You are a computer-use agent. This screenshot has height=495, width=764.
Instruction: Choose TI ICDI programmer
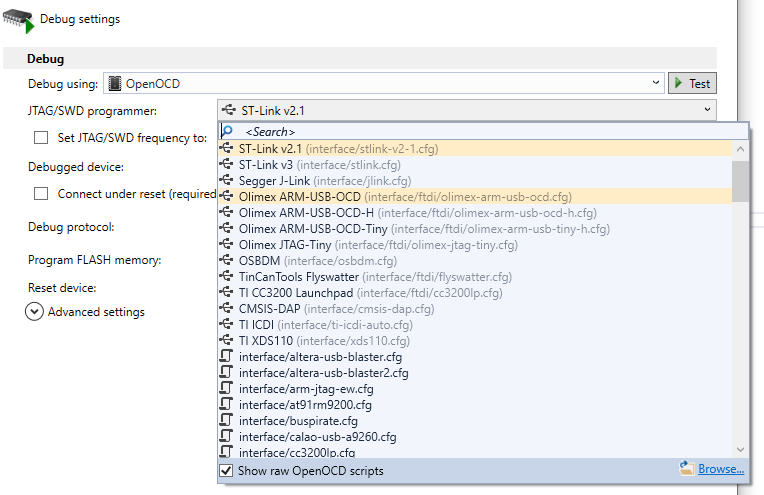point(475,325)
